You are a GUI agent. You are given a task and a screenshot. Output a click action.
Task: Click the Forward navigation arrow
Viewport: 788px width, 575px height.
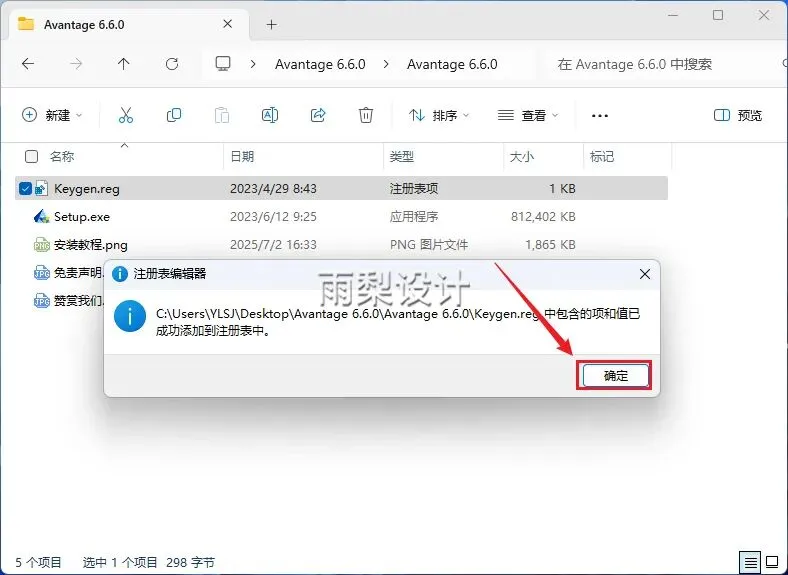click(x=76, y=64)
